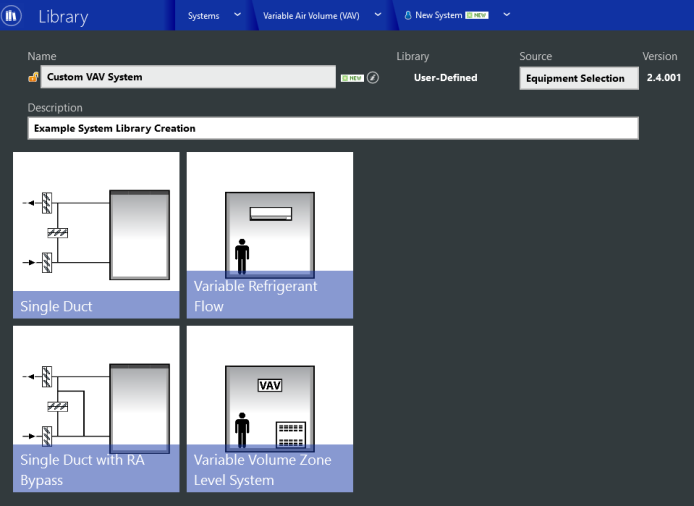Click in the Custom VAV System name field
Screen dimensions: 694x506
pyautogui.click(x=188, y=77)
